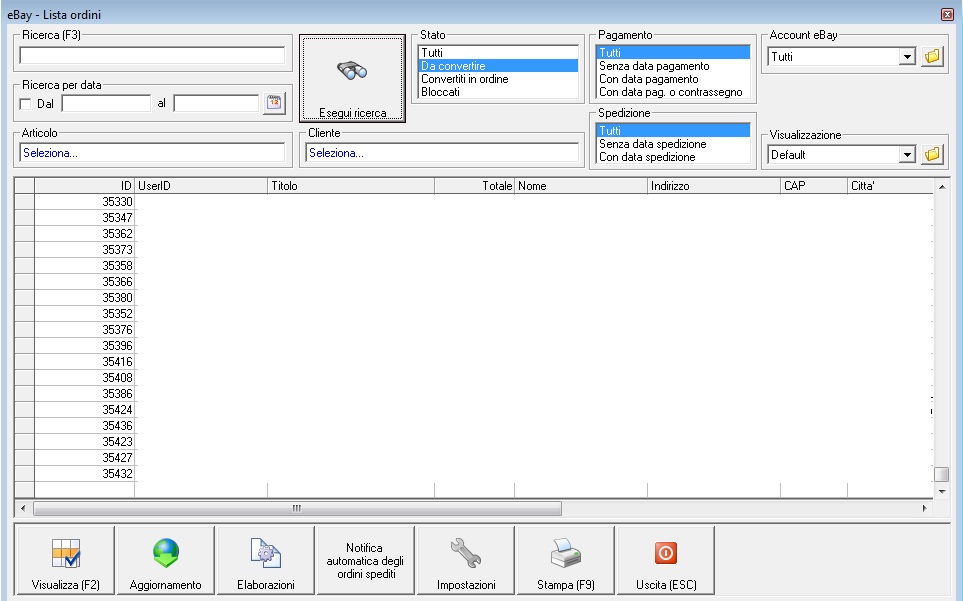Viewport: 963px width, 601px height.
Task: Click Seleziona... in Articolo field
Action: pos(152,153)
